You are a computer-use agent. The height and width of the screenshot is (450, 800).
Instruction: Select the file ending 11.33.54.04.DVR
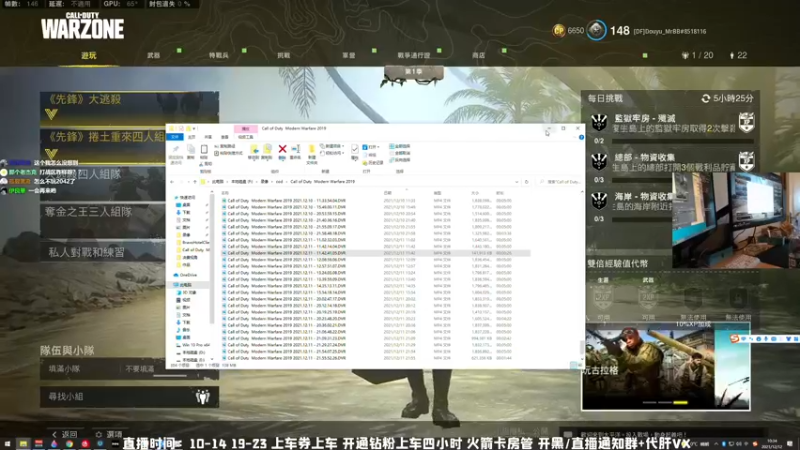[x=286, y=201]
